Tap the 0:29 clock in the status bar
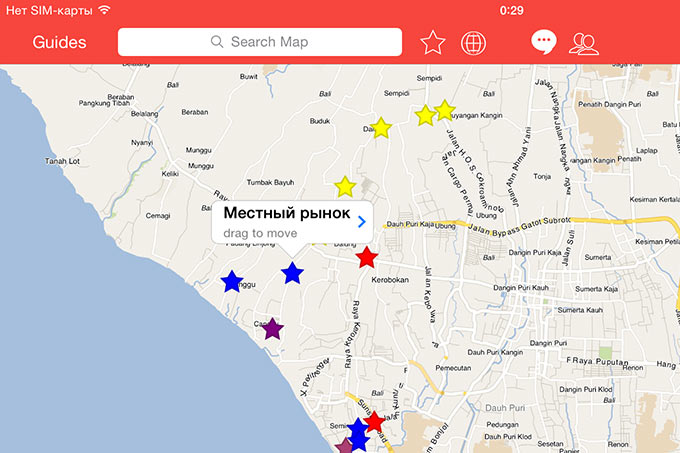Viewport: 680px width, 453px height. pyautogui.click(x=511, y=10)
